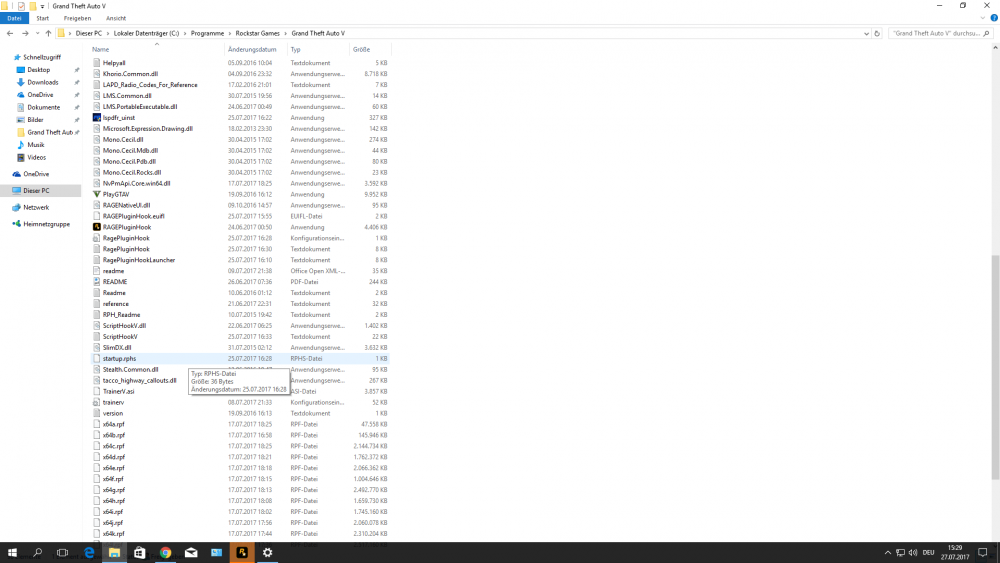Viewport: 1000px width, 563px height.
Task: Navigate to Lokaler Datenträger (C:) breadcrumb
Action: (146, 33)
